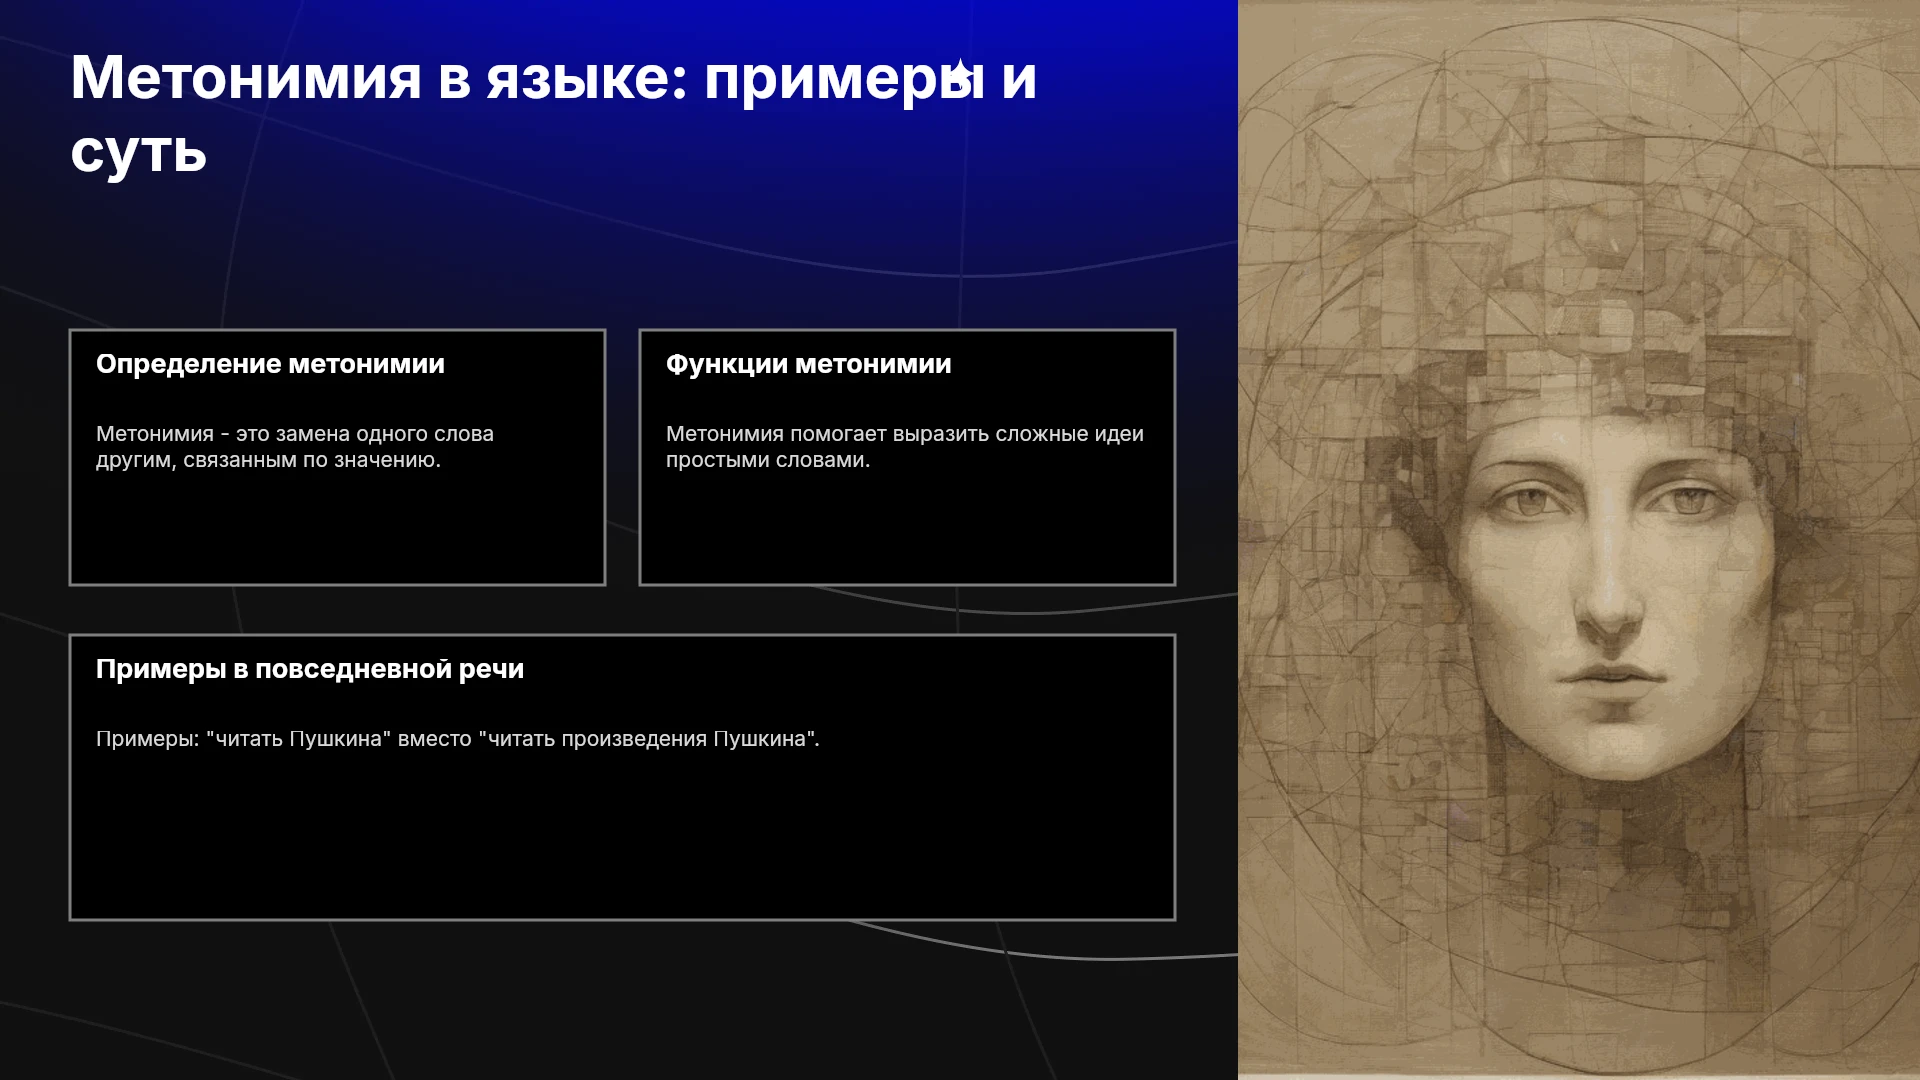Click the words "простыми словами" in the functions card
Viewport: 1920px width, 1080px height.
tap(768, 460)
